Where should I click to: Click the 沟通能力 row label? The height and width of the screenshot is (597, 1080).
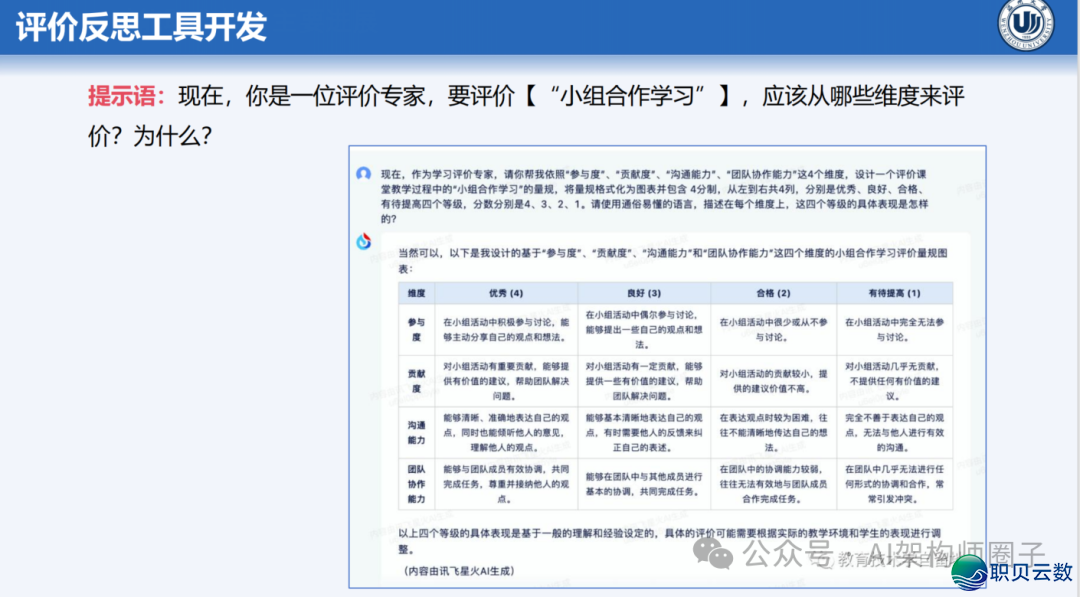(x=414, y=430)
